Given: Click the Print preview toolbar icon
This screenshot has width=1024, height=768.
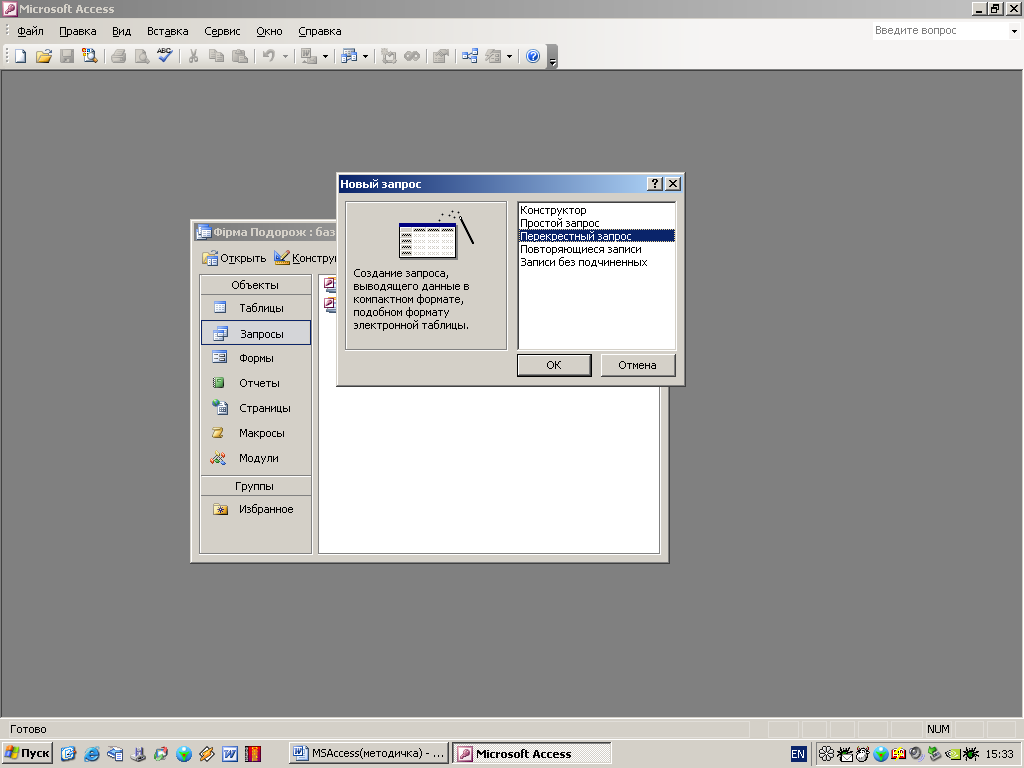Looking at the screenshot, I should [141, 57].
